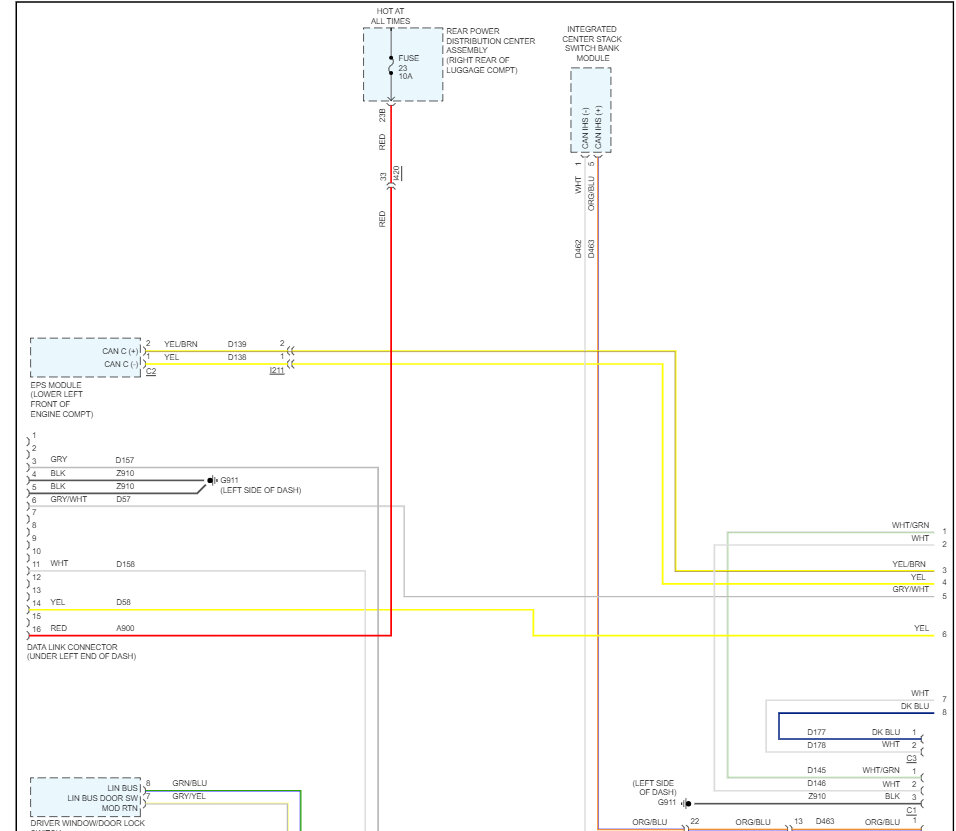Image resolution: width=956 pixels, height=831 pixels.
Task: Click the A900 circuit label
Action: [125, 628]
